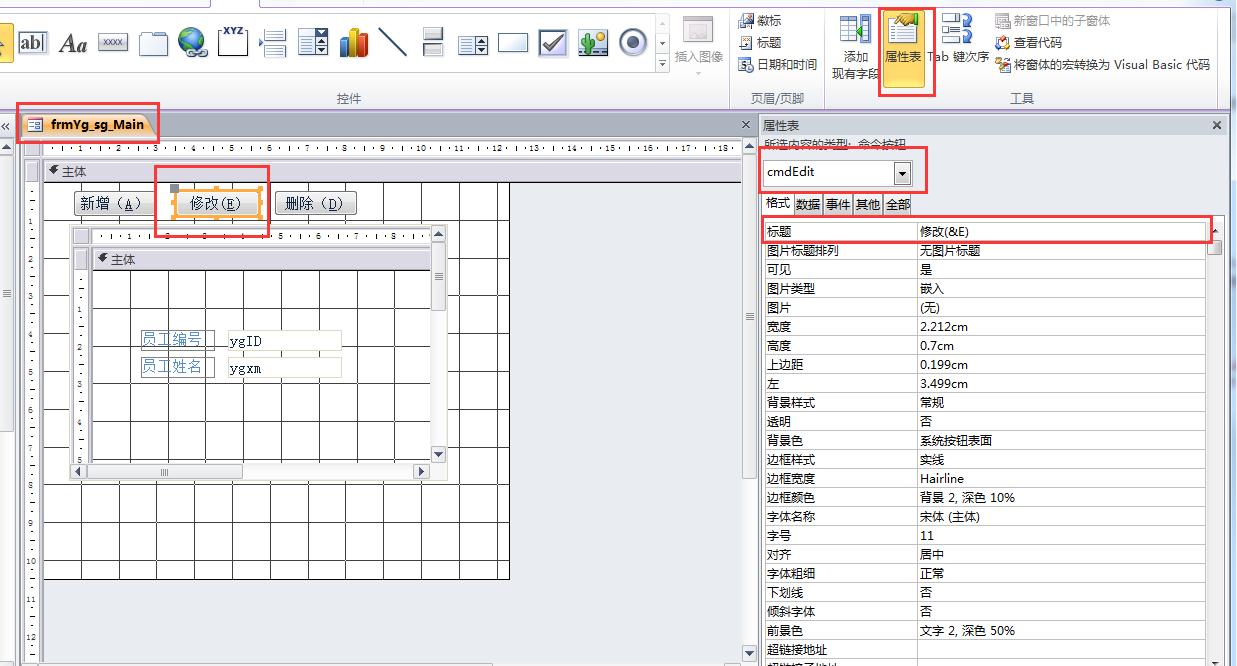Click the 边框颜色 value 背景 2, 深色 10%
This screenshot has width=1237, height=666.
coord(1061,497)
